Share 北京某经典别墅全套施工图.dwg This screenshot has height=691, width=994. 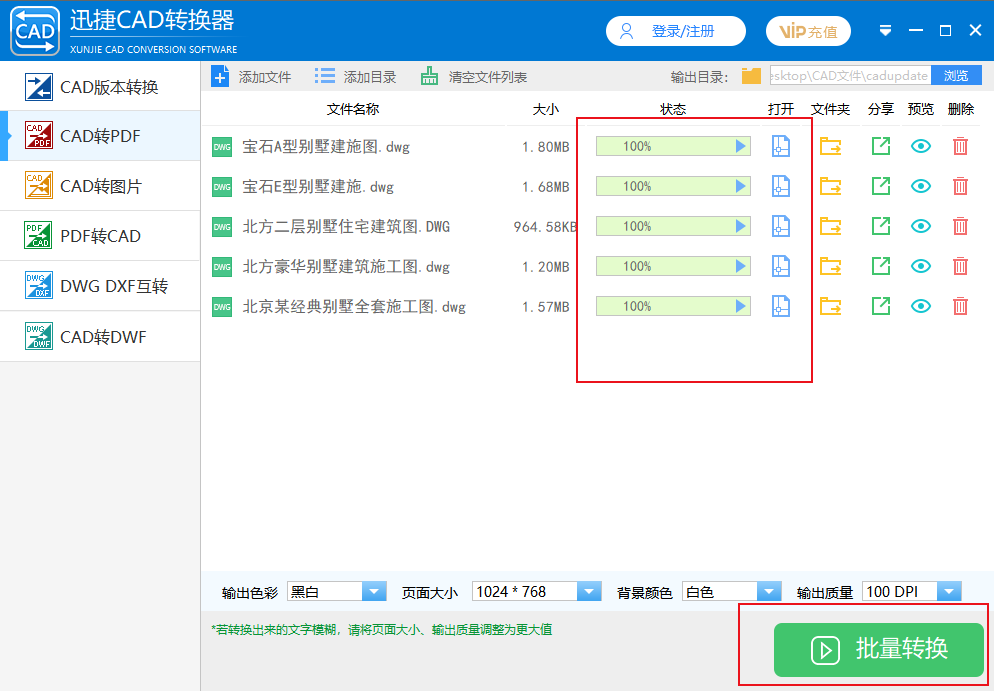pos(881,306)
